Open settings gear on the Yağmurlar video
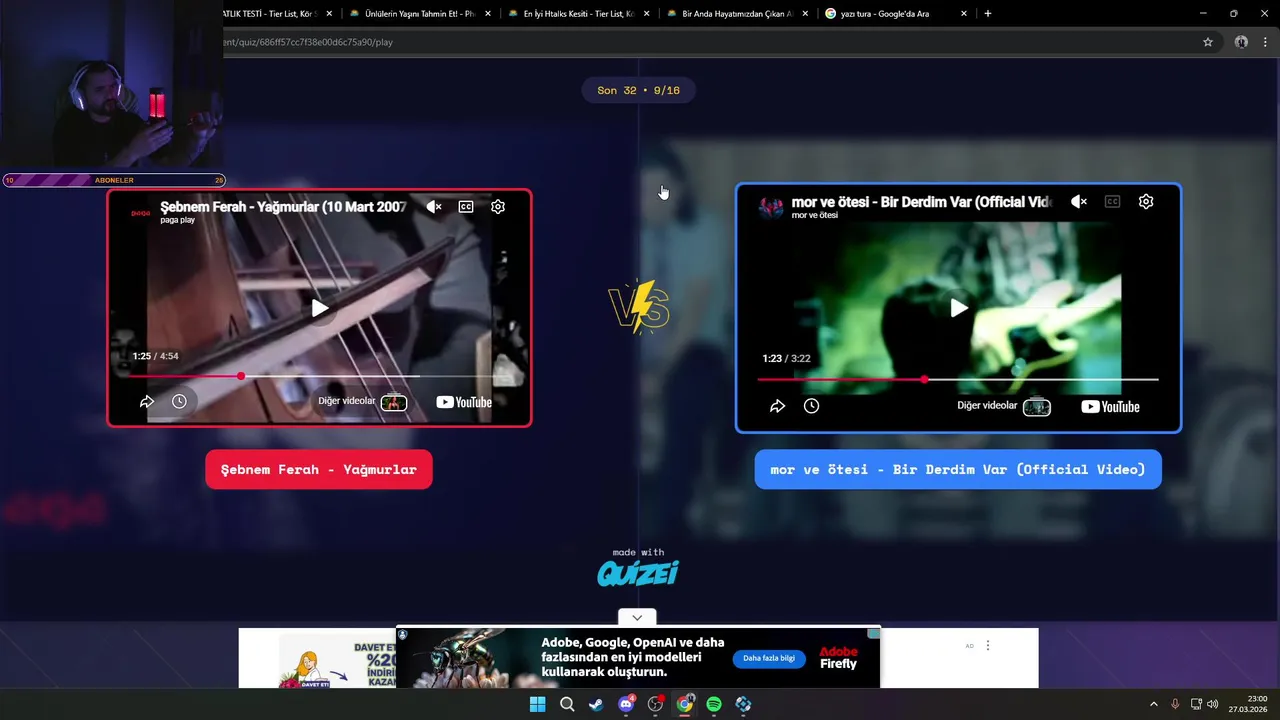 coord(498,207)
